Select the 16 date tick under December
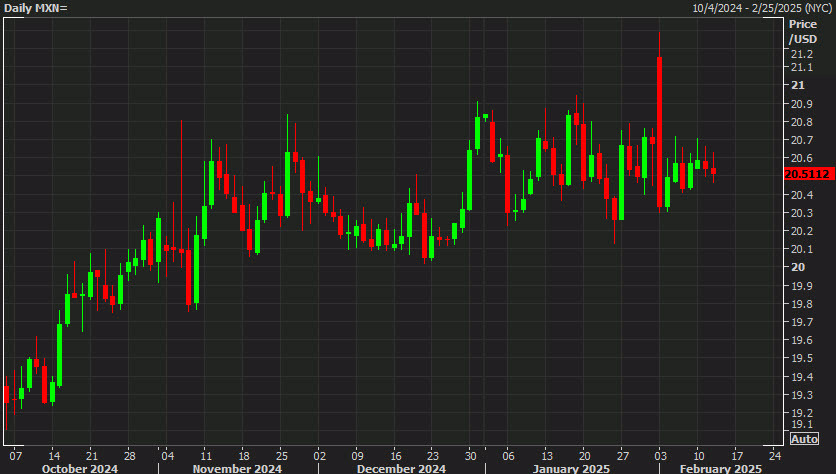Screen dimensions: 836x474 (x=395, y=456)
